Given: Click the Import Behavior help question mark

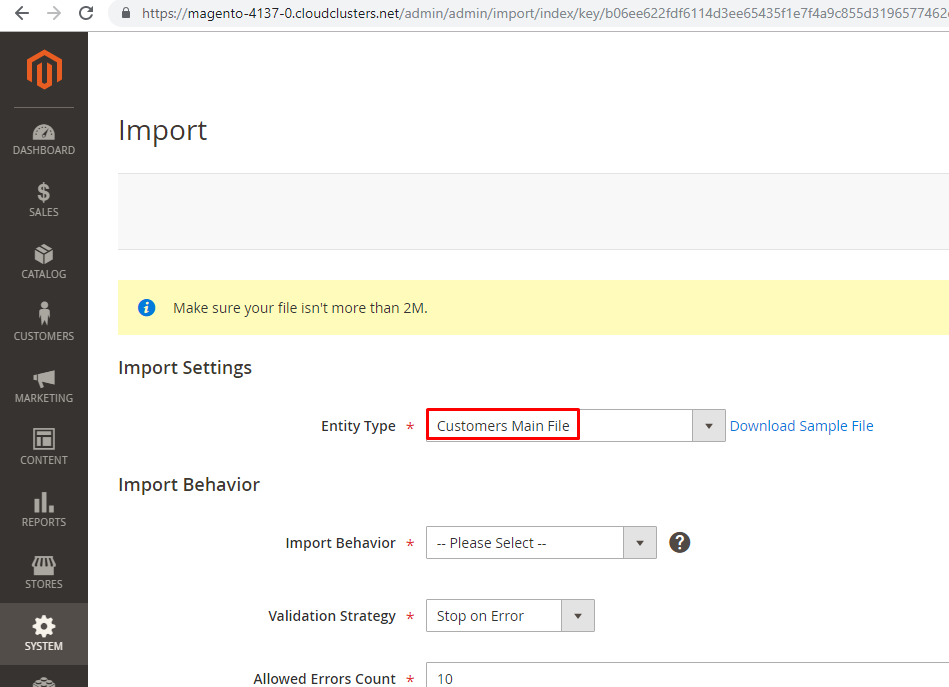Looking at the screenshot, I should [x=680, y=543].
